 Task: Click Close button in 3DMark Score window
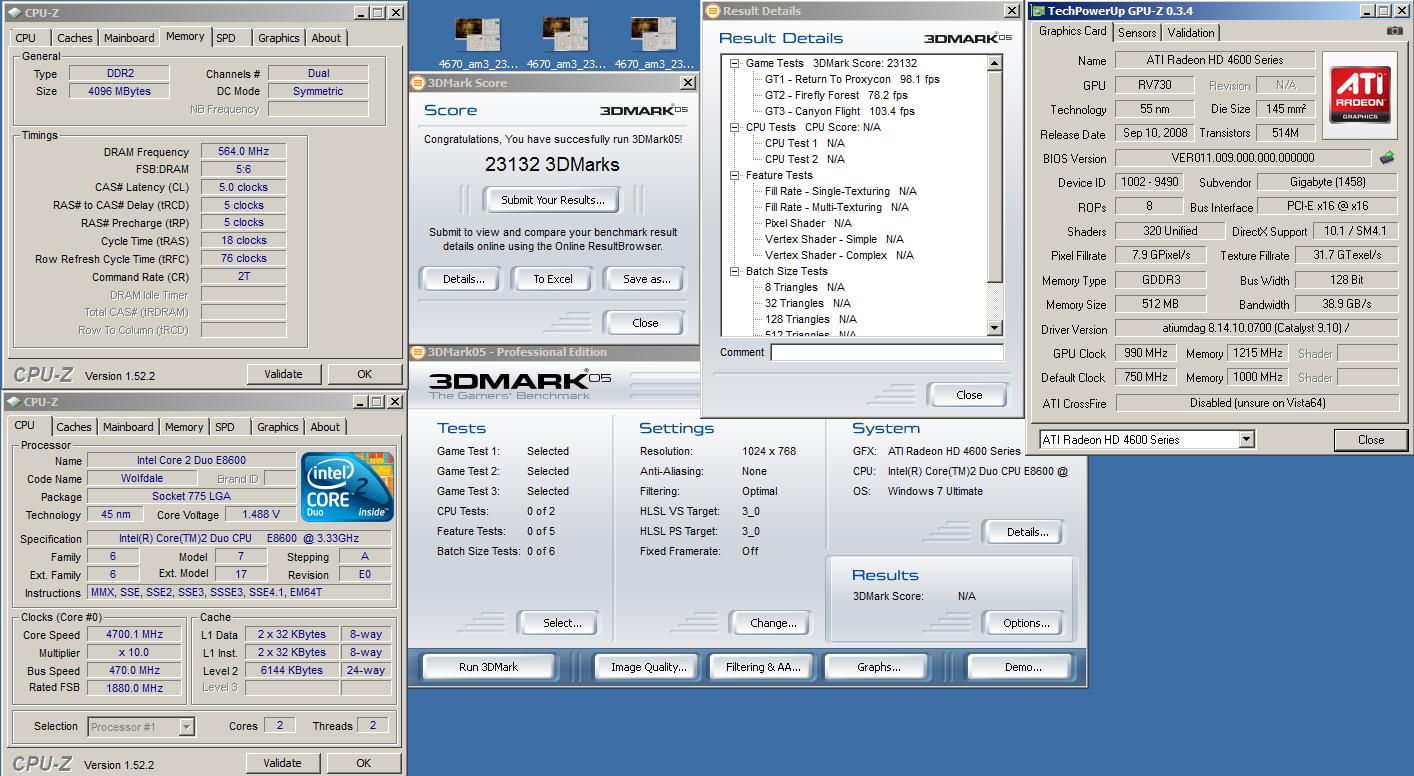coord(645,323)
